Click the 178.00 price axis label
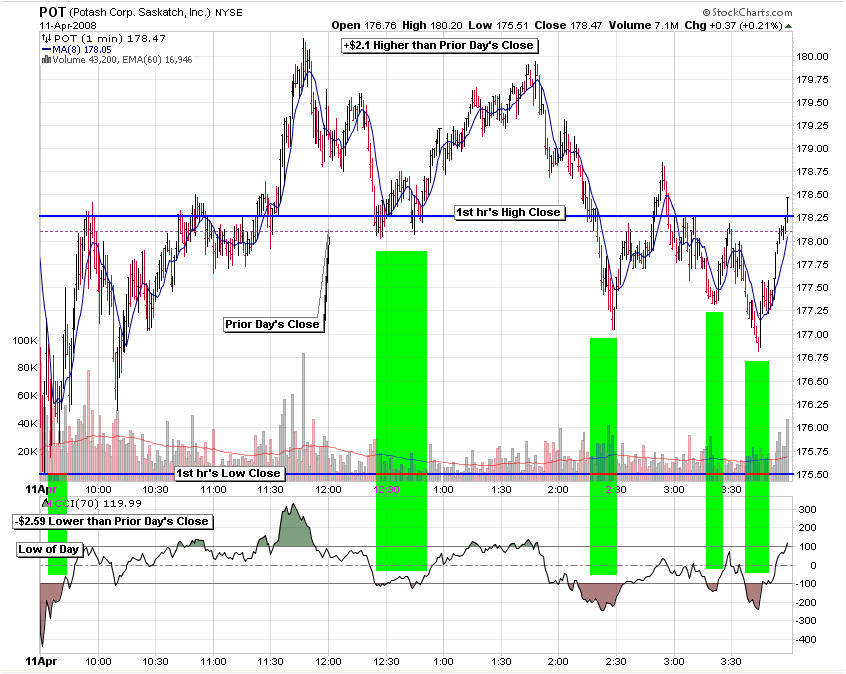This screenshot has width=846, height=674. point(813,242)
